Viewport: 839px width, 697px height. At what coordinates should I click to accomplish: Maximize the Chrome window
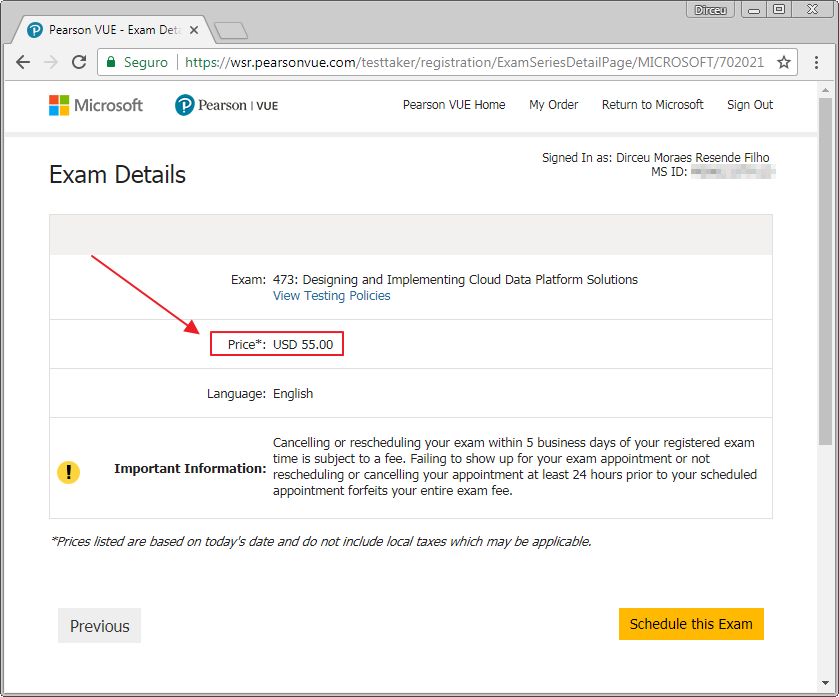click(779, 10)
